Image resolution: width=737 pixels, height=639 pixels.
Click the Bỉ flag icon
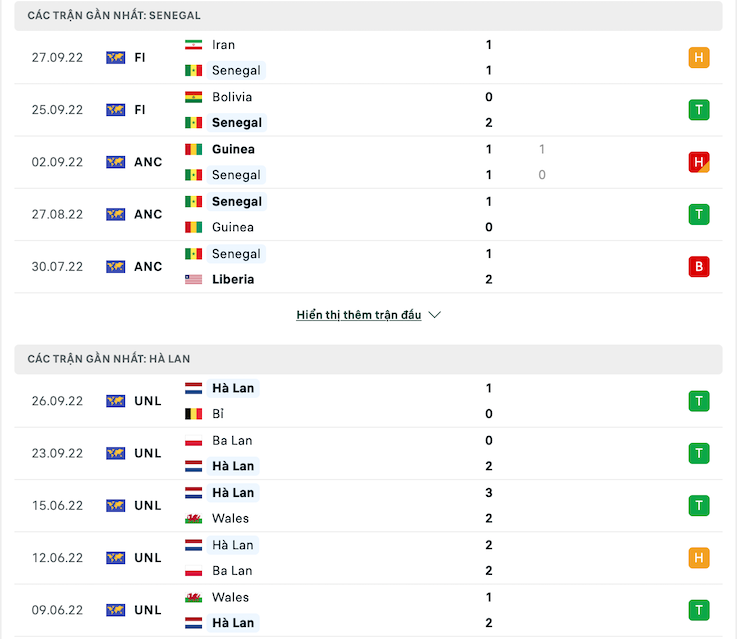194,414
